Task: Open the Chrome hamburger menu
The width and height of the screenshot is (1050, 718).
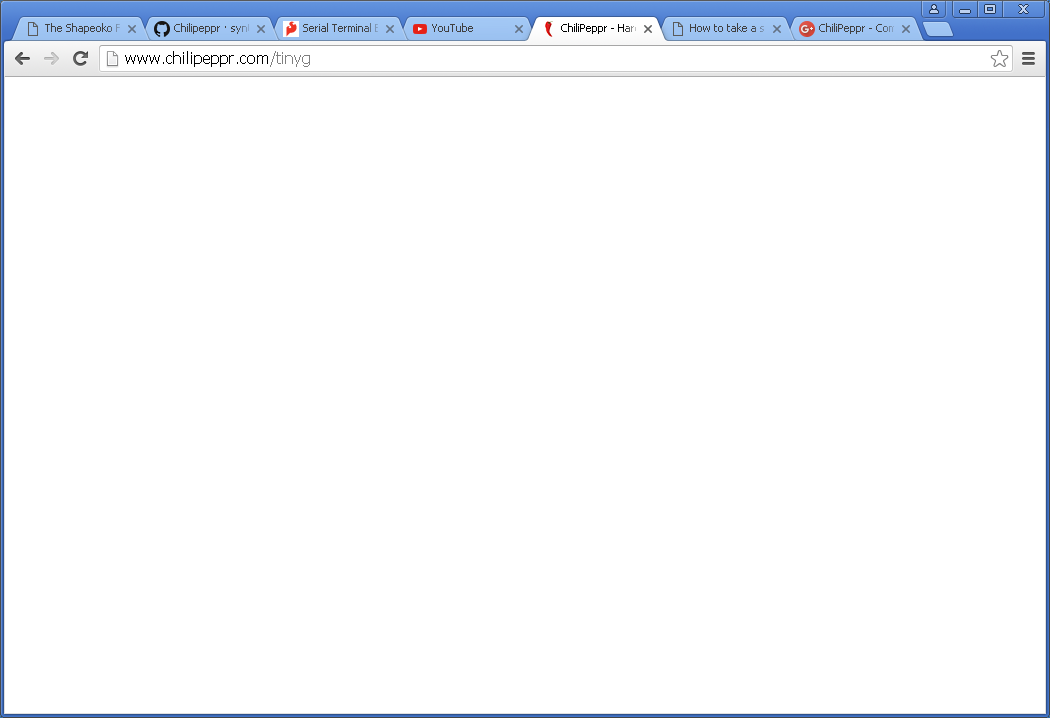Action: tap(1028, 59)
